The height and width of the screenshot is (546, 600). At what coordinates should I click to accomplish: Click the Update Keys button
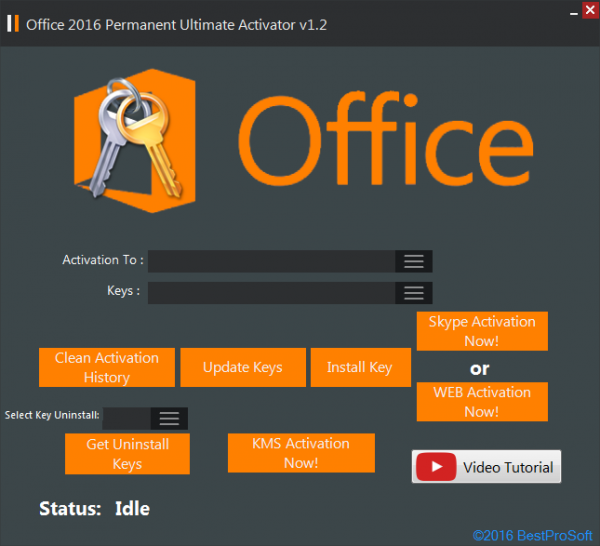[243, 367]
